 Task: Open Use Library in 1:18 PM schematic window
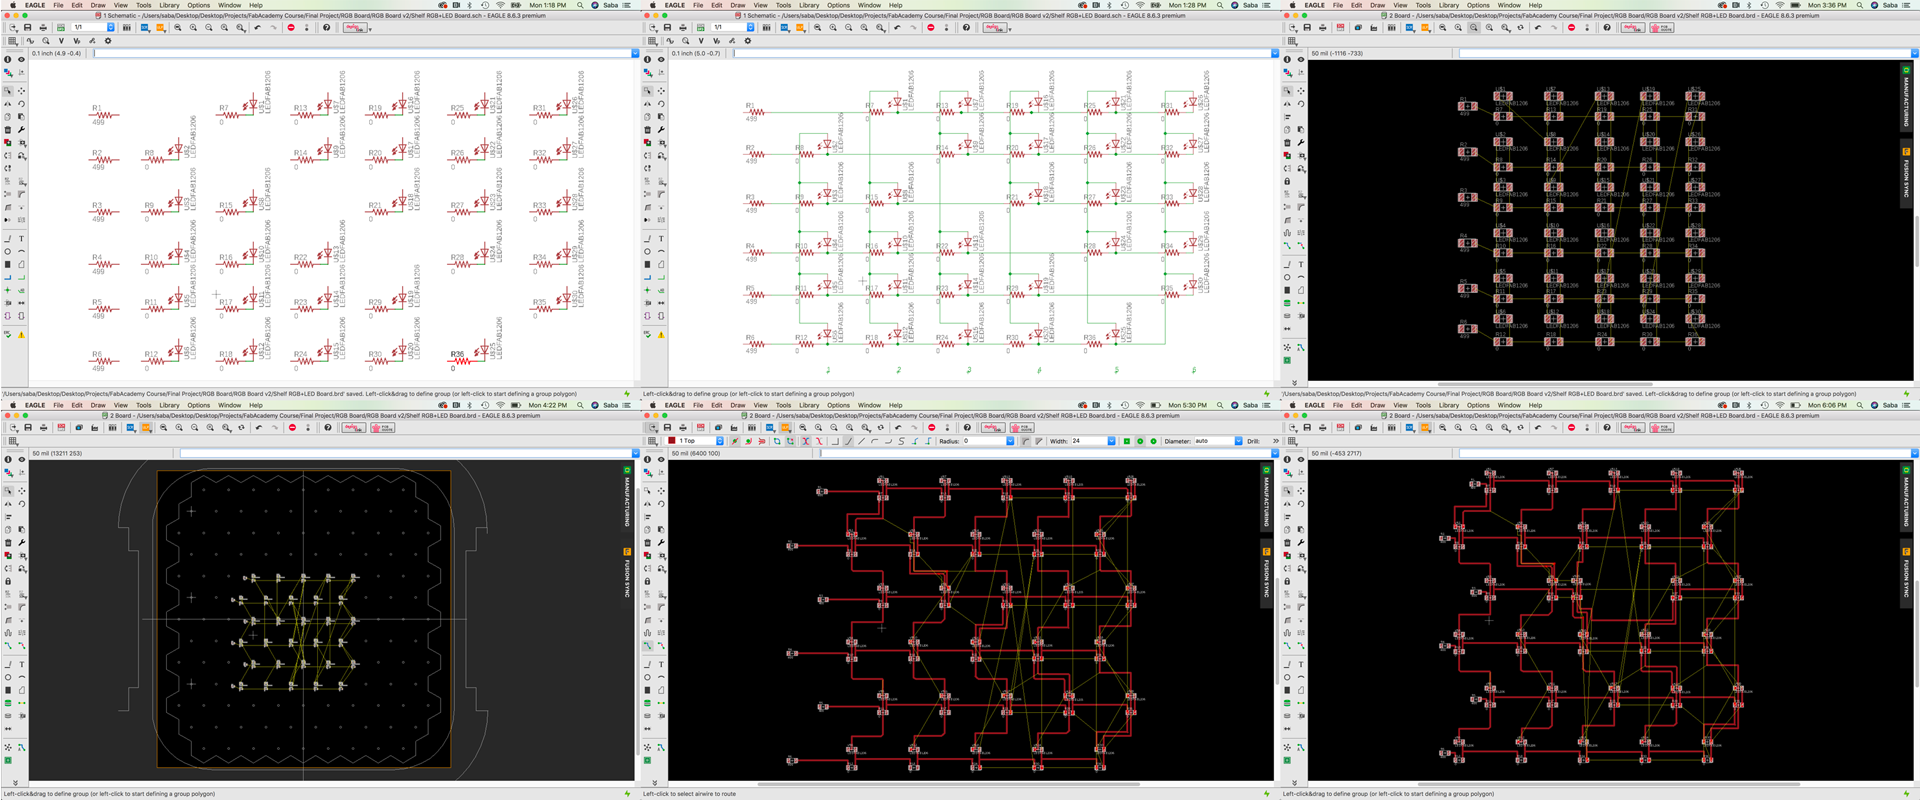[127, 27]
